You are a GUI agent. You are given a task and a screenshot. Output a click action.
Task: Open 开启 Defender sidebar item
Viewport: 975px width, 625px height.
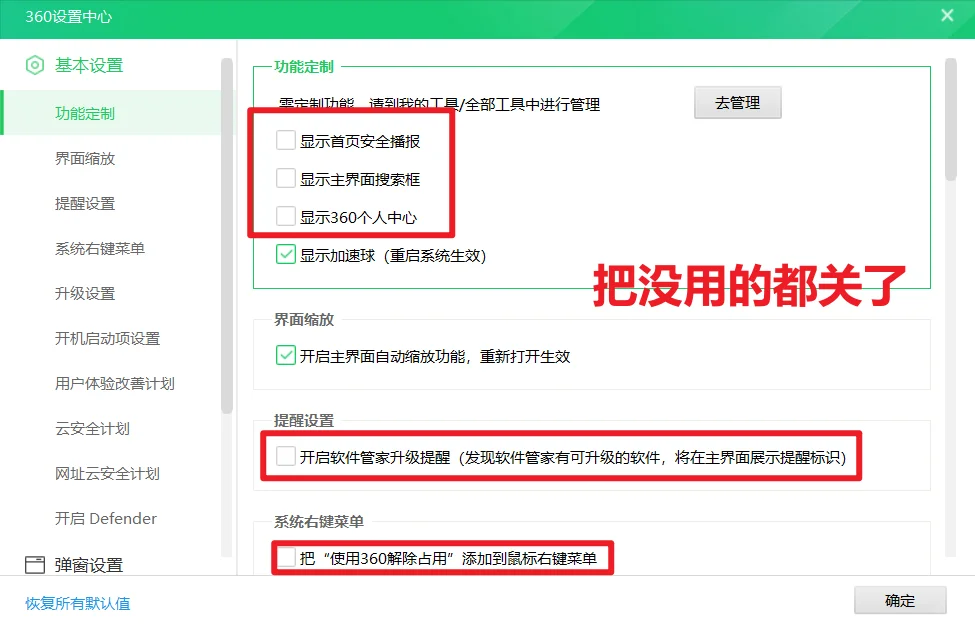[106, 519]
